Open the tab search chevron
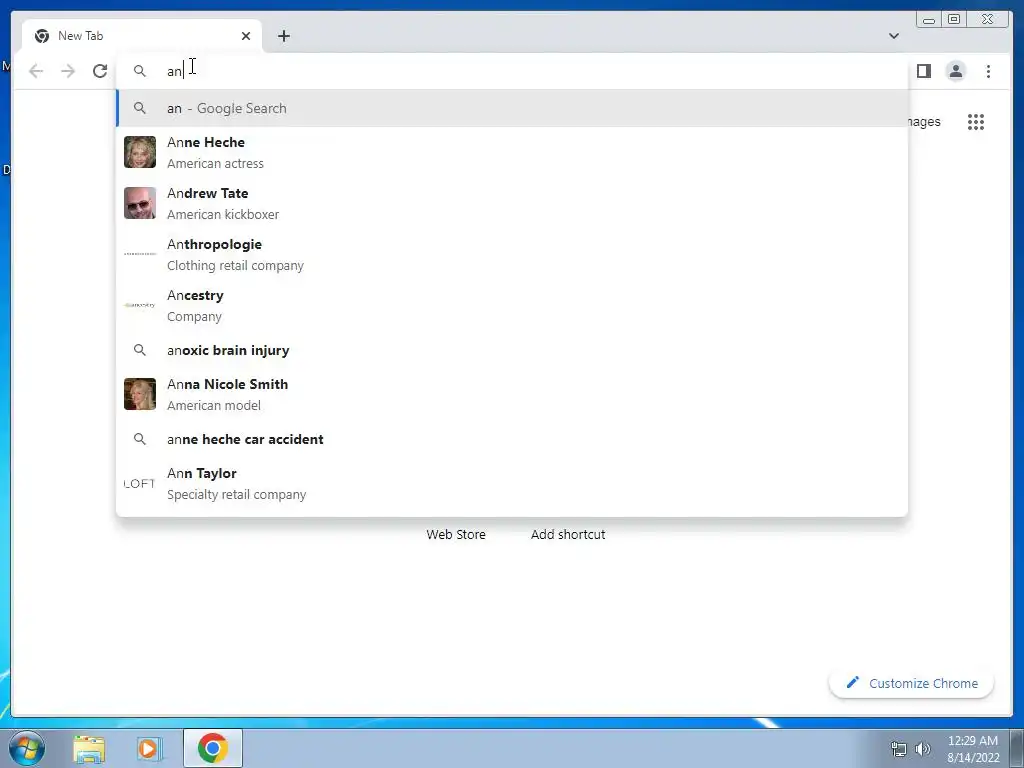Image resolution: width=1024 pixels, height=768 pixels. [893, 36]
